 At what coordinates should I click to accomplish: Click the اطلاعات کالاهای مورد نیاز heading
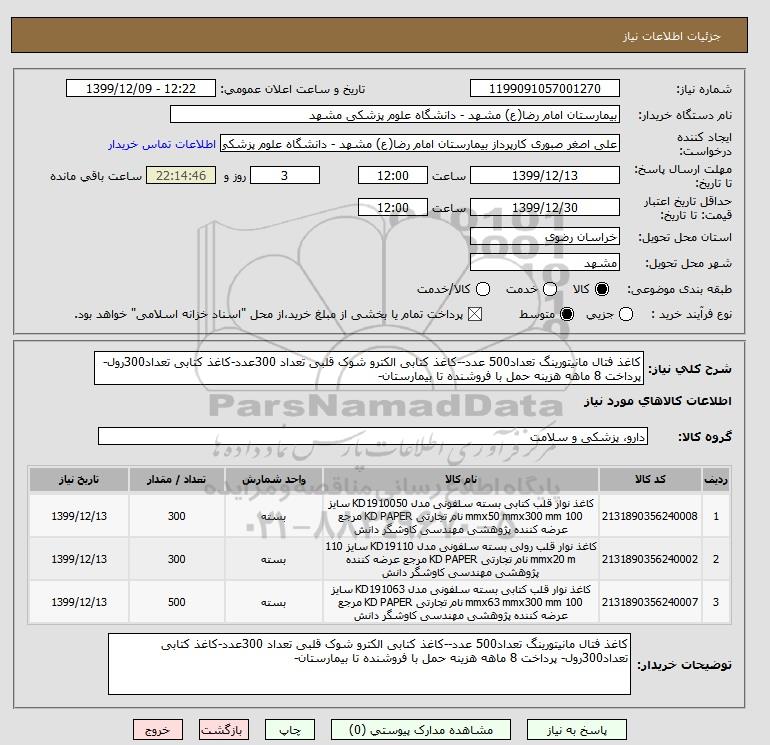(x=658, y=401)
